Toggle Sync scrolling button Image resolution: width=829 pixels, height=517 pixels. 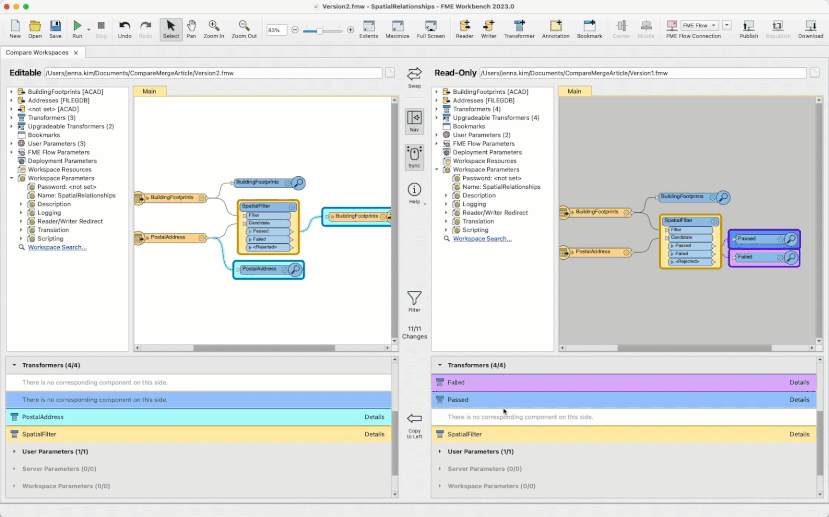coord(414,157)
